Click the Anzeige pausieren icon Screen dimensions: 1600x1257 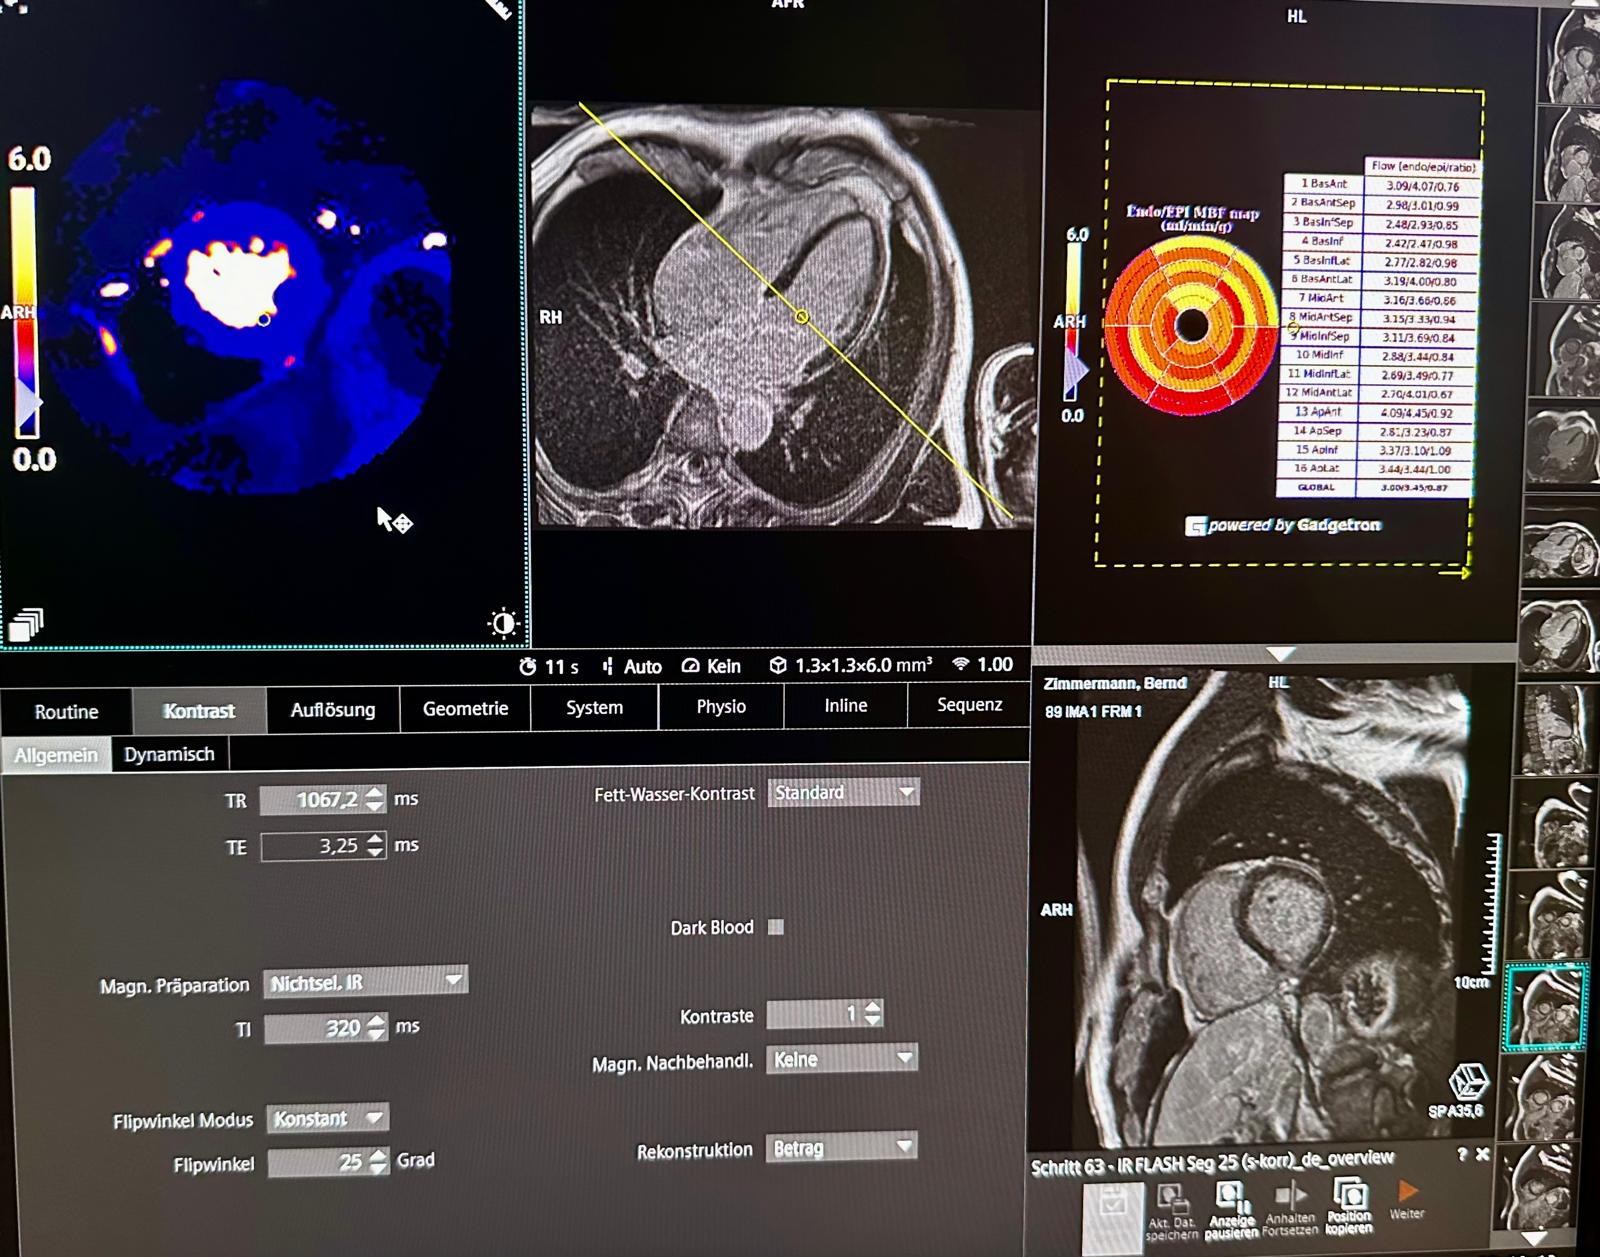(x=1230, y=1196)
